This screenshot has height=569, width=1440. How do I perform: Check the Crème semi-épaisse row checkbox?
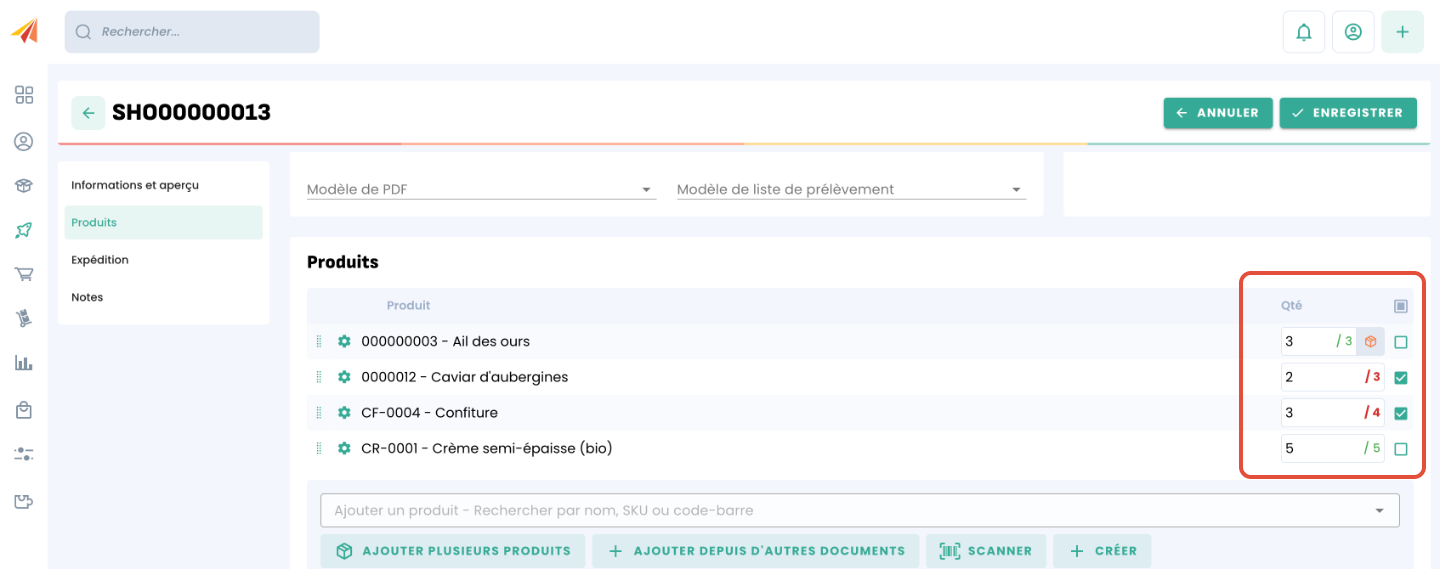pos(1401,449)
